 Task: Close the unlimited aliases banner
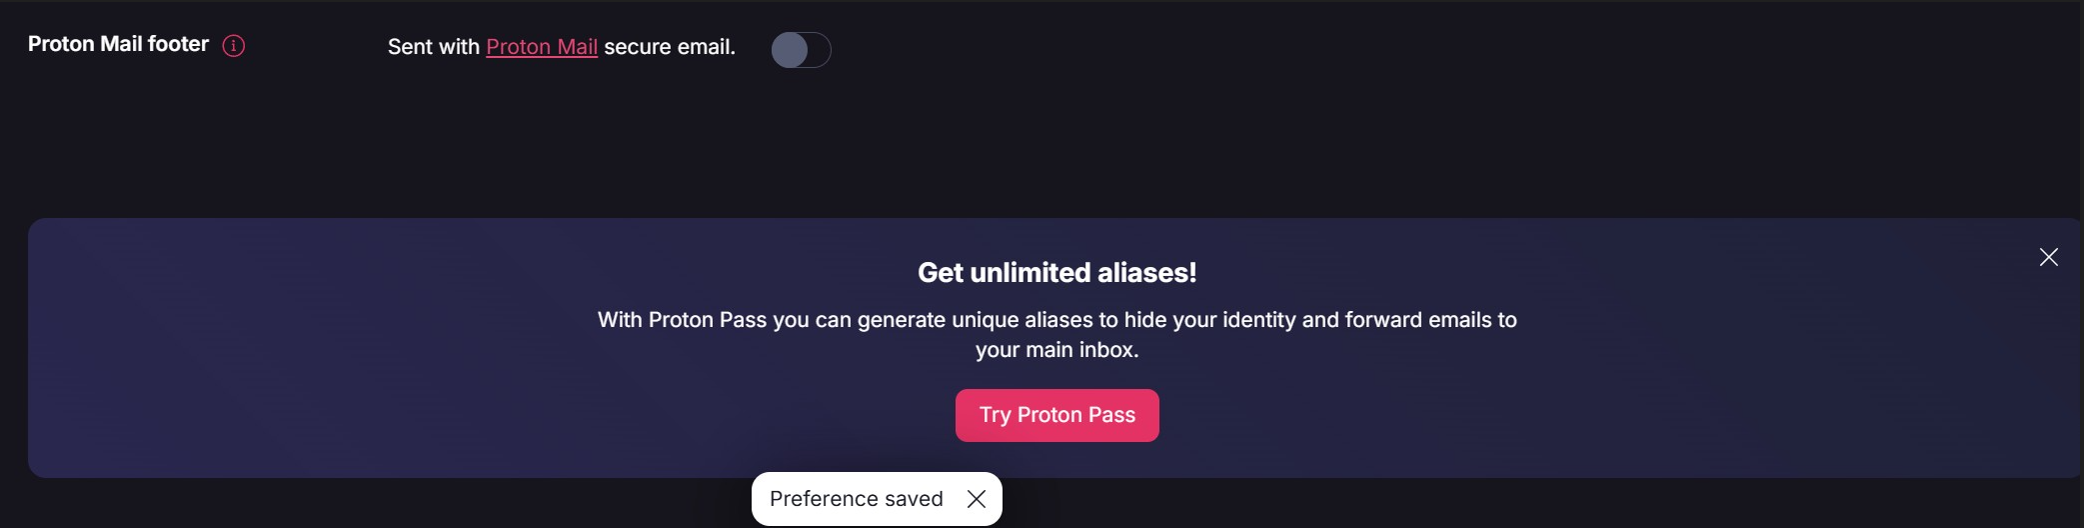coord(2048,257)
